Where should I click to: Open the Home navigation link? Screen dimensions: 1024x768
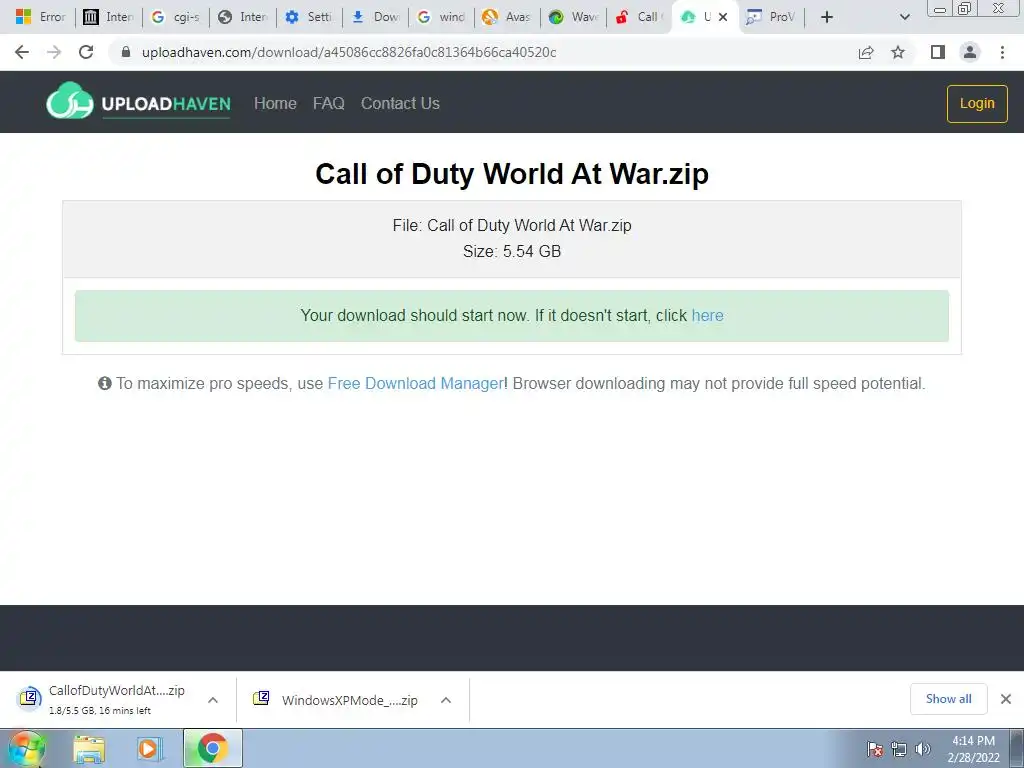275,103
